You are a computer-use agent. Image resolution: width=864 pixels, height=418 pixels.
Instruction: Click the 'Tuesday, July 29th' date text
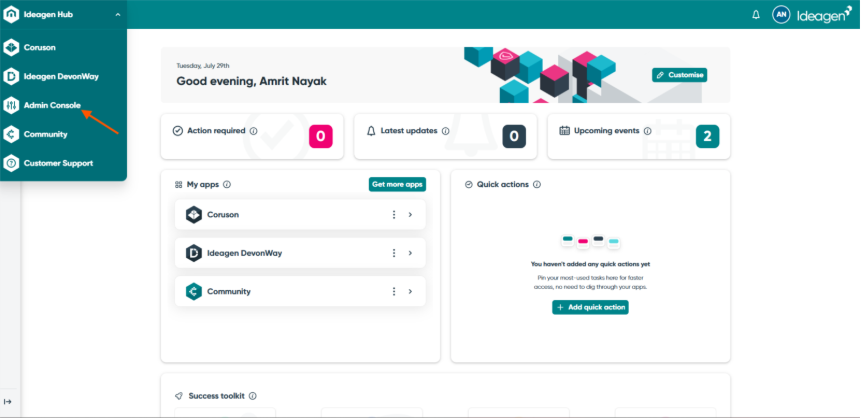[x=203, y=66]
